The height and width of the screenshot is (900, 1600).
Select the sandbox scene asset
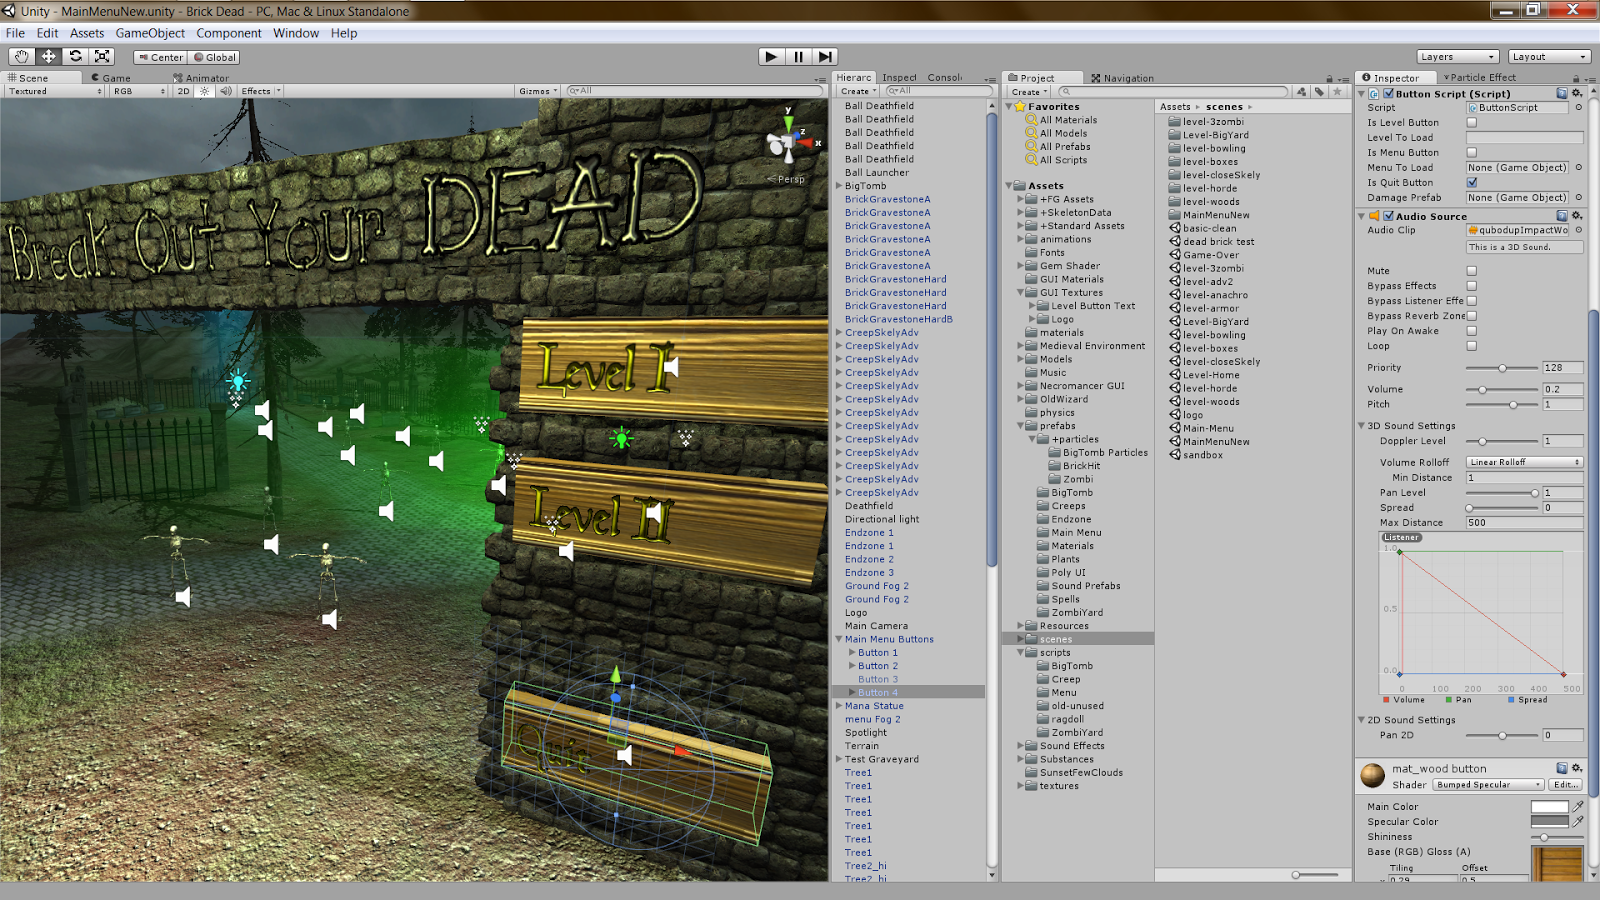[x=1203, y=455]
